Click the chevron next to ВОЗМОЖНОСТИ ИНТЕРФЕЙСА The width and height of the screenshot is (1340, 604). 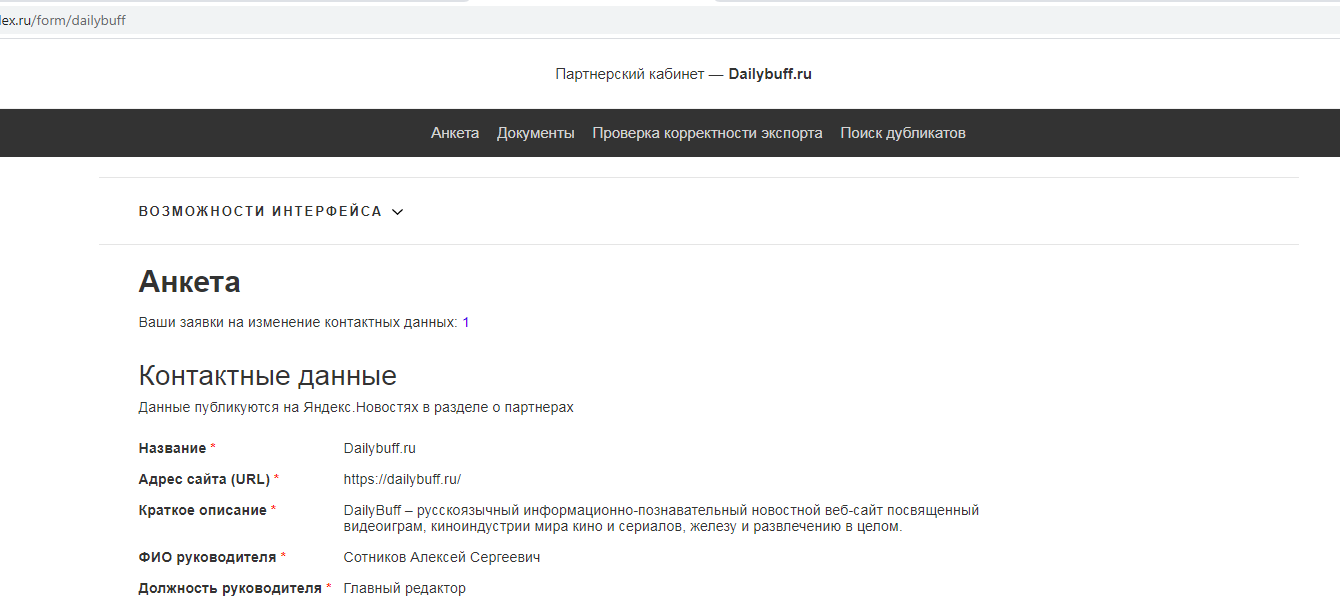coord(397,212)
